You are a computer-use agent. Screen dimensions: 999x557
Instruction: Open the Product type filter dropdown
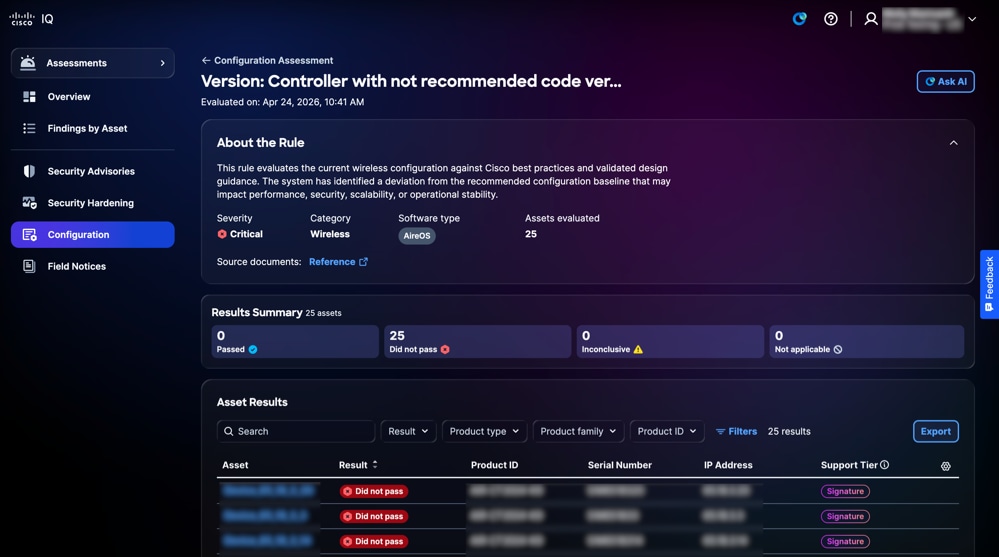click(x=484, y=431)
